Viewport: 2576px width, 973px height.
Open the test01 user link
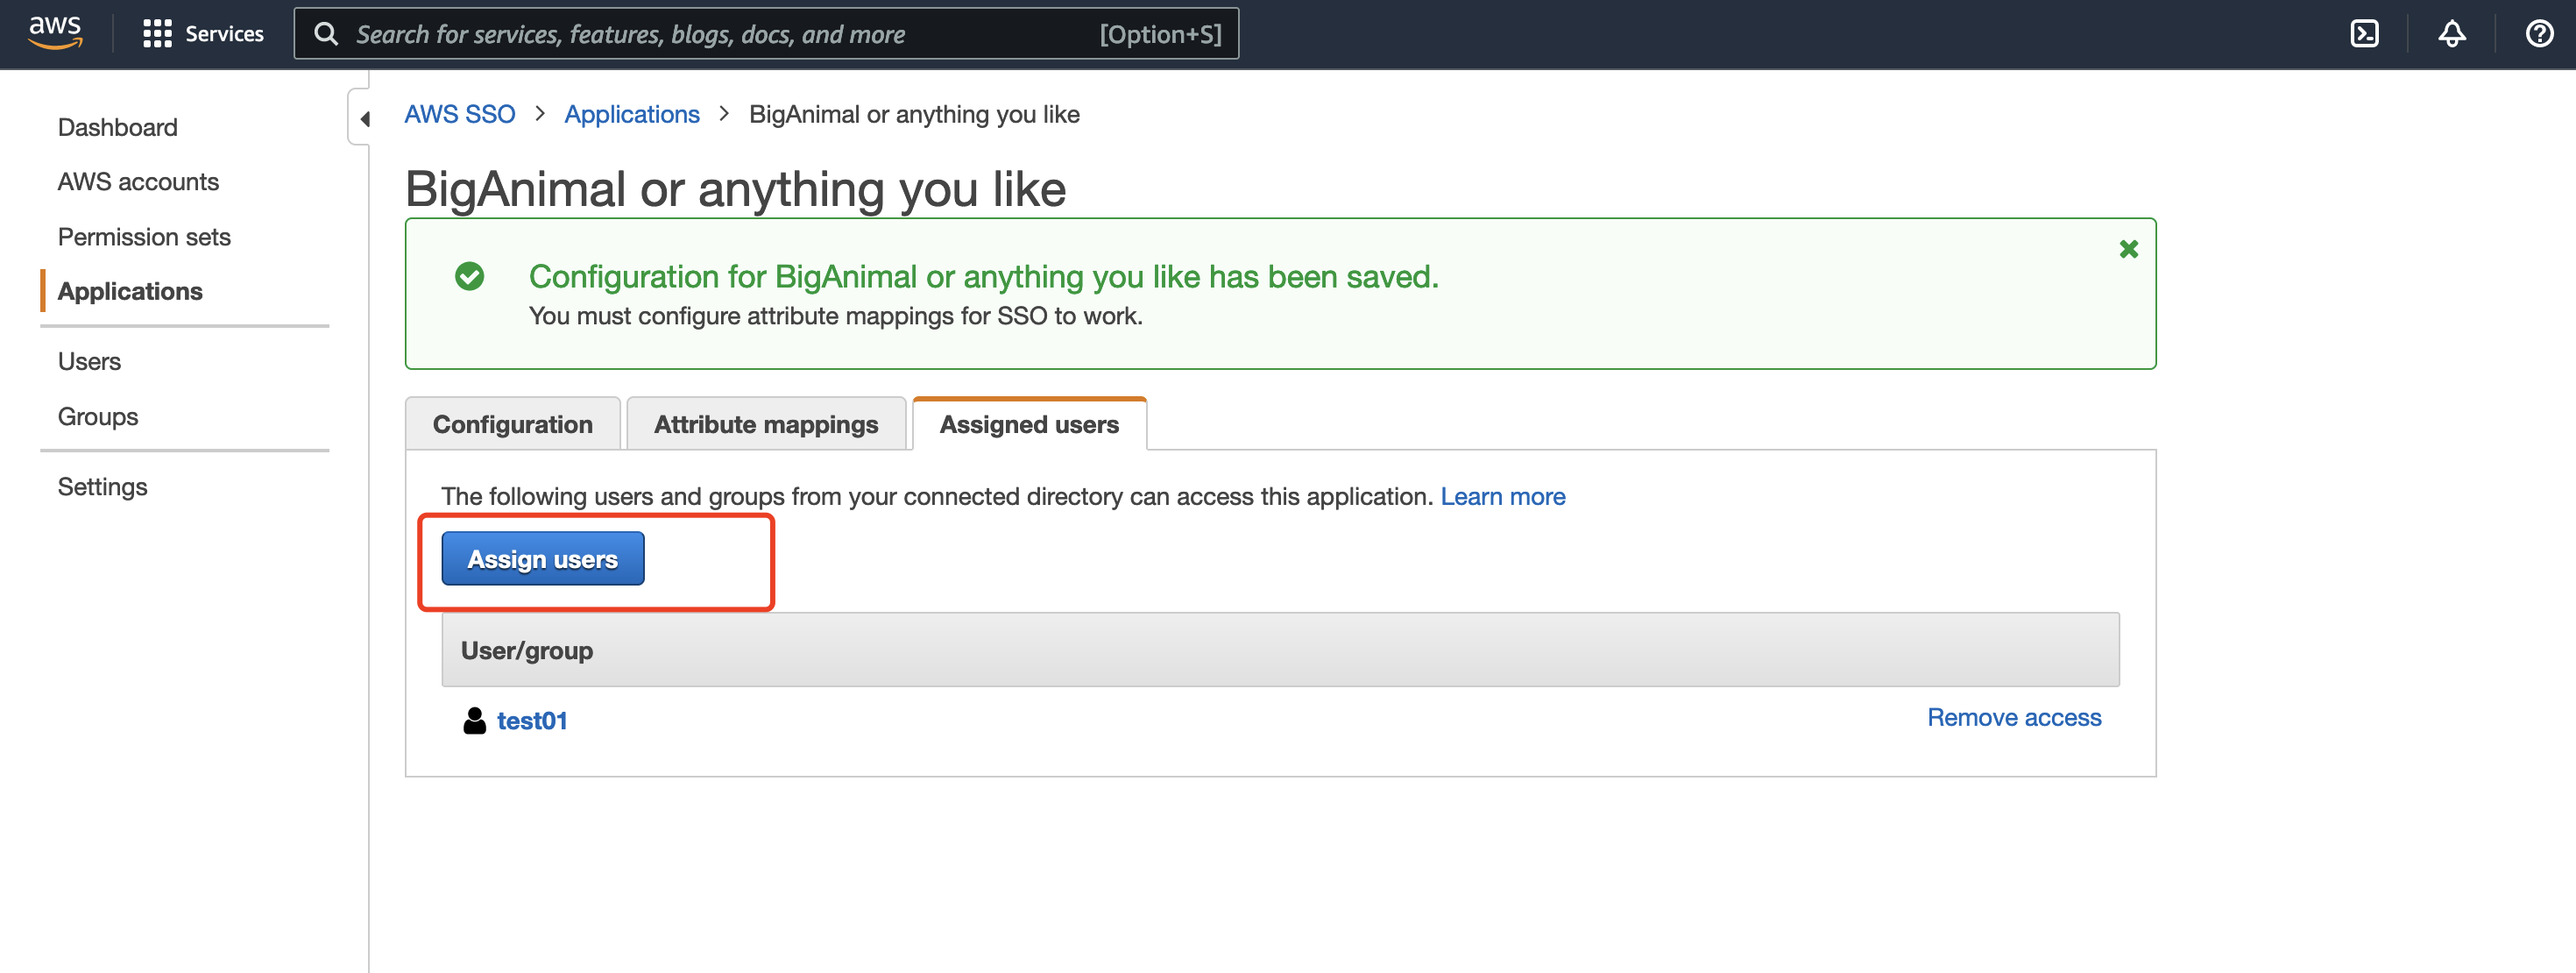[x=532, y=721]
